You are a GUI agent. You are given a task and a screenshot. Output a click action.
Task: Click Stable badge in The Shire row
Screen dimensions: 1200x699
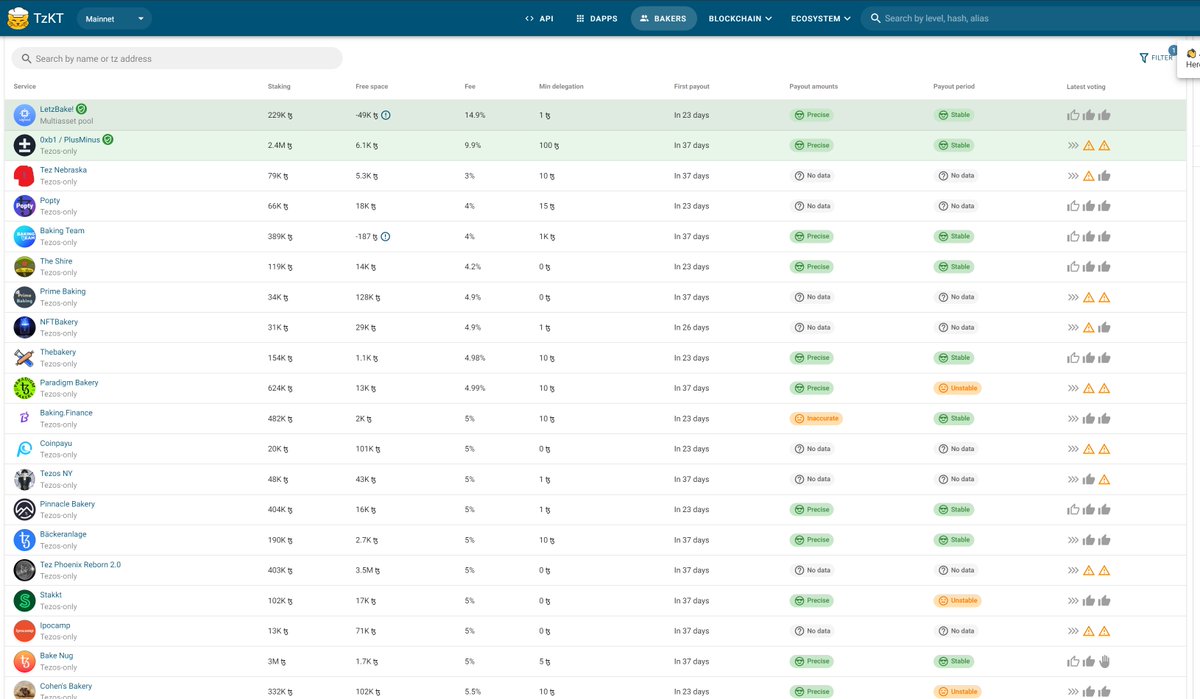pyautogui.click(x=954, y=267)
